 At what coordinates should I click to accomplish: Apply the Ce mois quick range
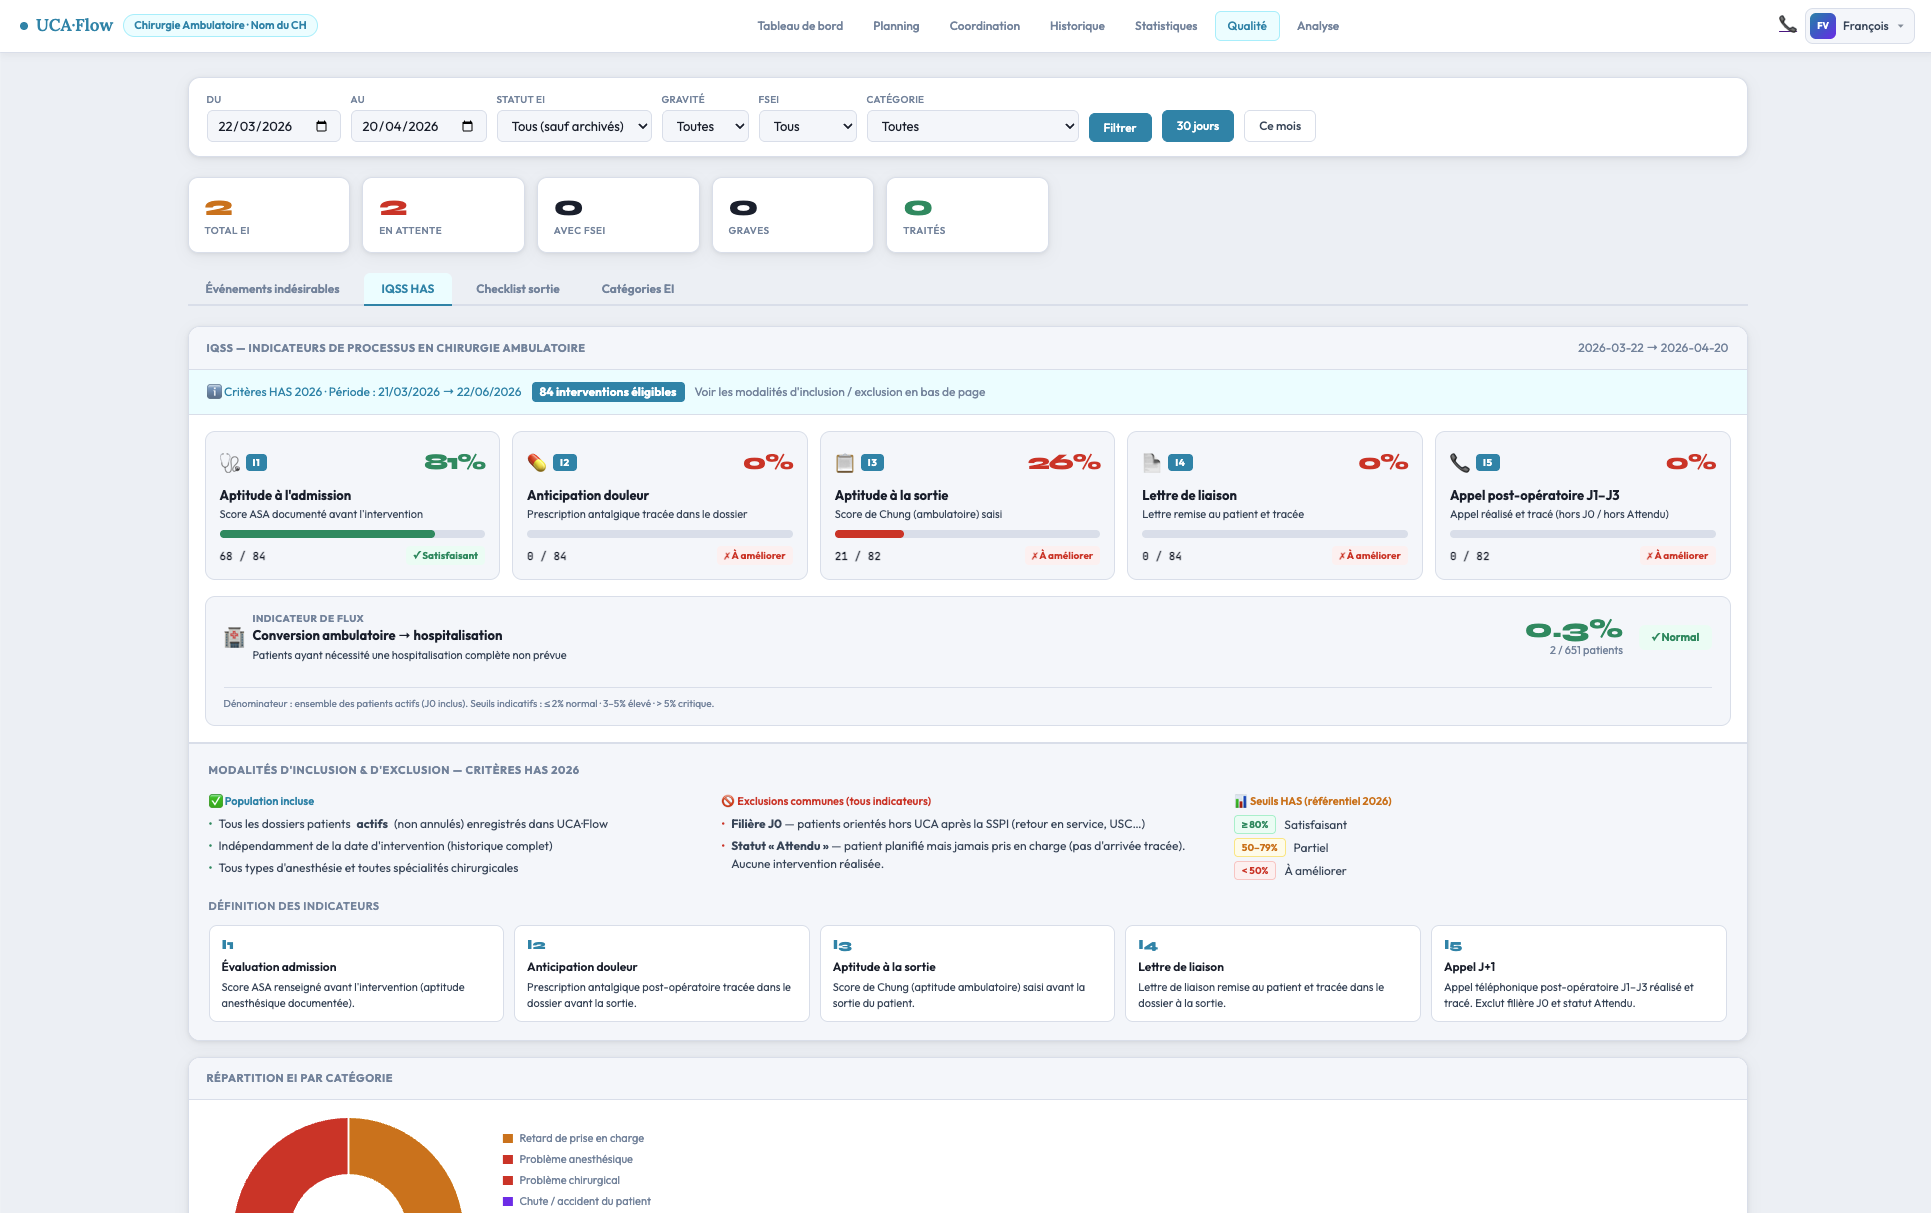1280,126
